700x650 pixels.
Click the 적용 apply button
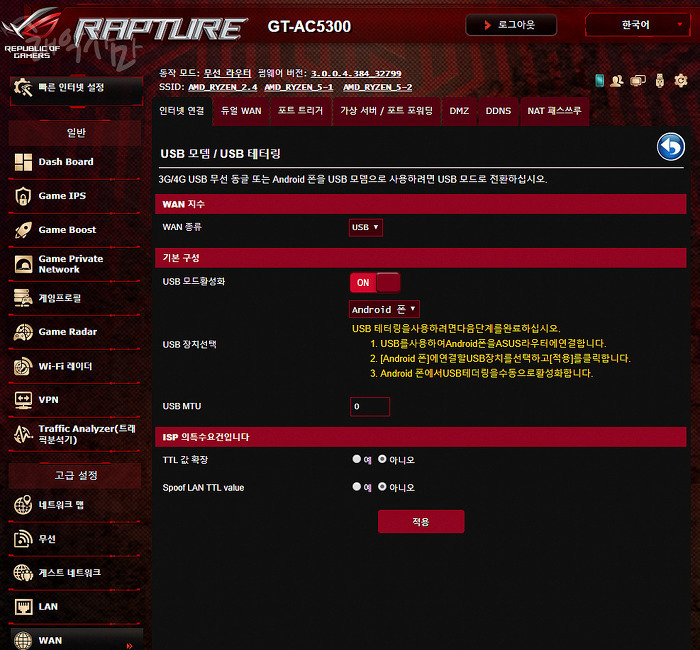click(421, 521)
